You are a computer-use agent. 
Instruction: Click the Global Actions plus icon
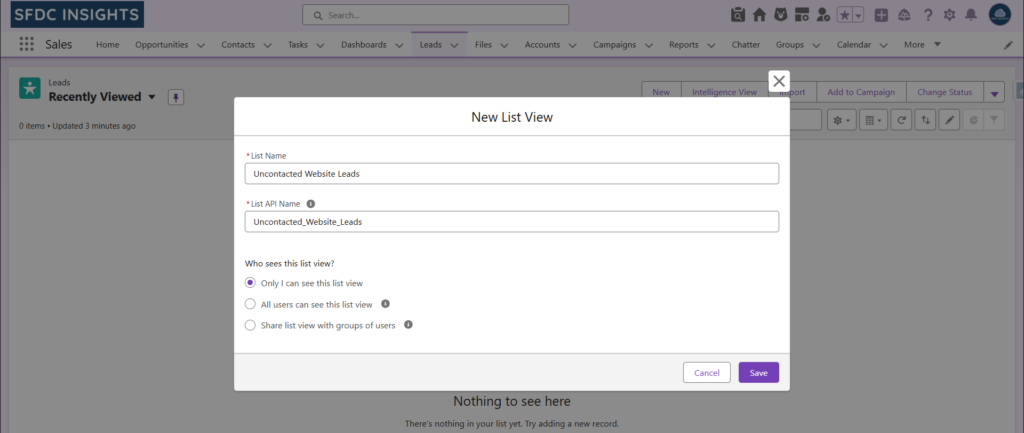(x=881, y=15)
